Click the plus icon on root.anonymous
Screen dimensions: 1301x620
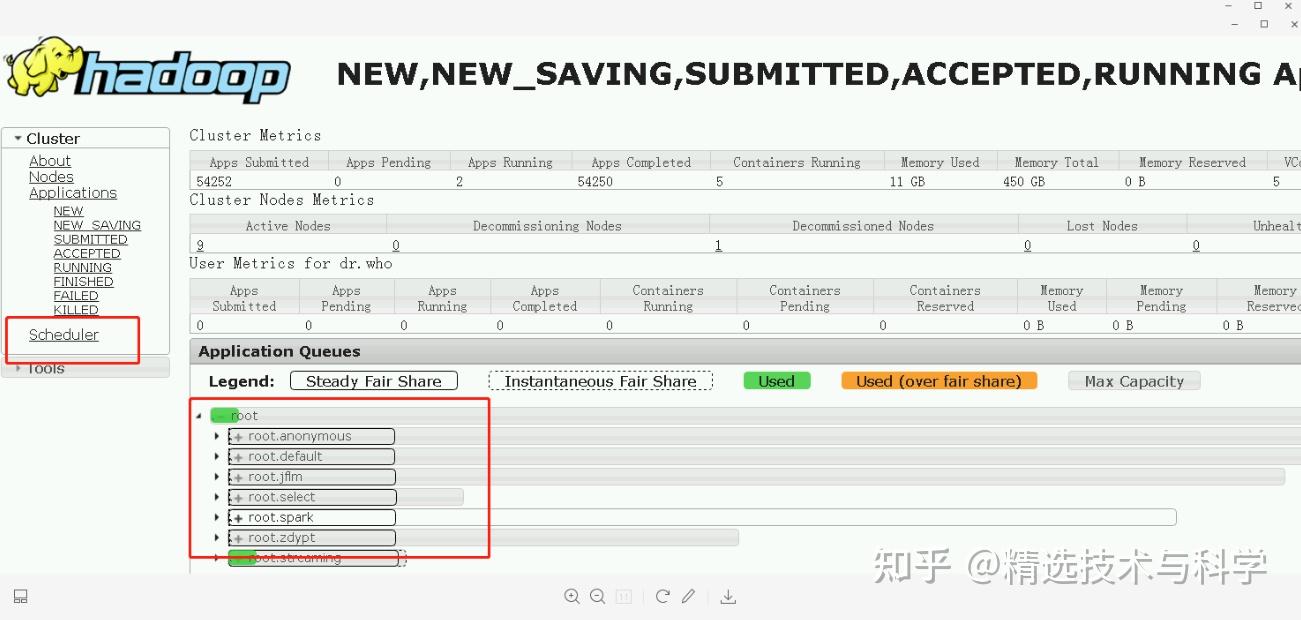(x=238, y=437)
